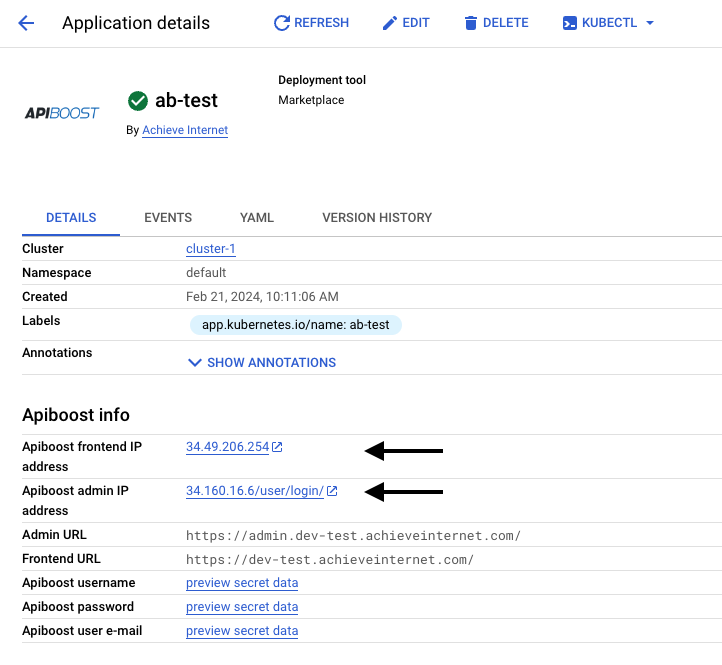Click the APIBoost logo image

62,113
